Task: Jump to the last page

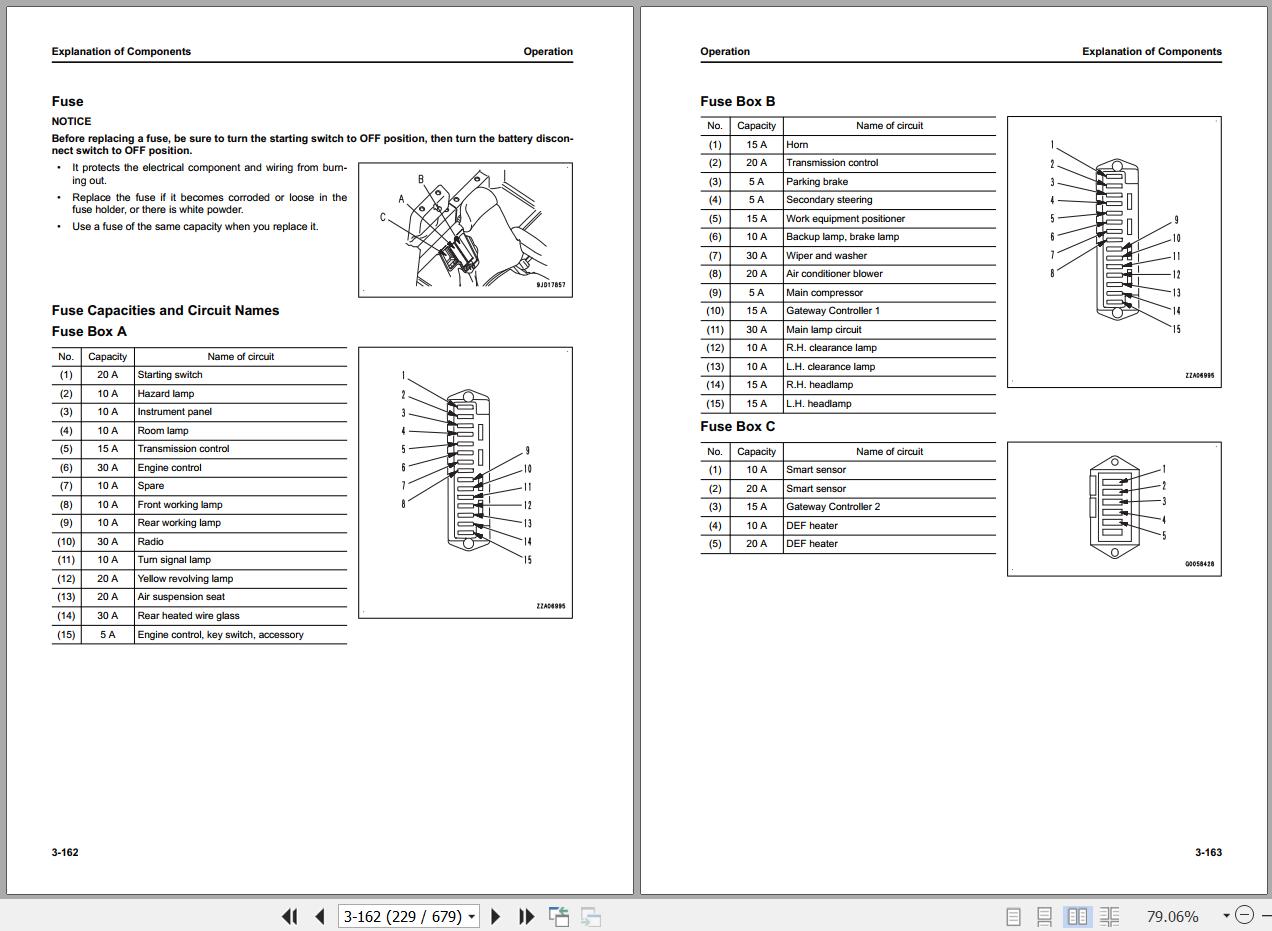Action: pyautogui.click(x=526, y=916)
